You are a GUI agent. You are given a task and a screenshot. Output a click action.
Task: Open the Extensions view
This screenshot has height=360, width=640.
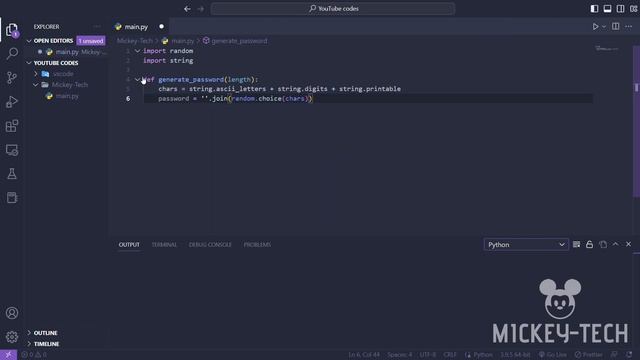click(12, 126)
